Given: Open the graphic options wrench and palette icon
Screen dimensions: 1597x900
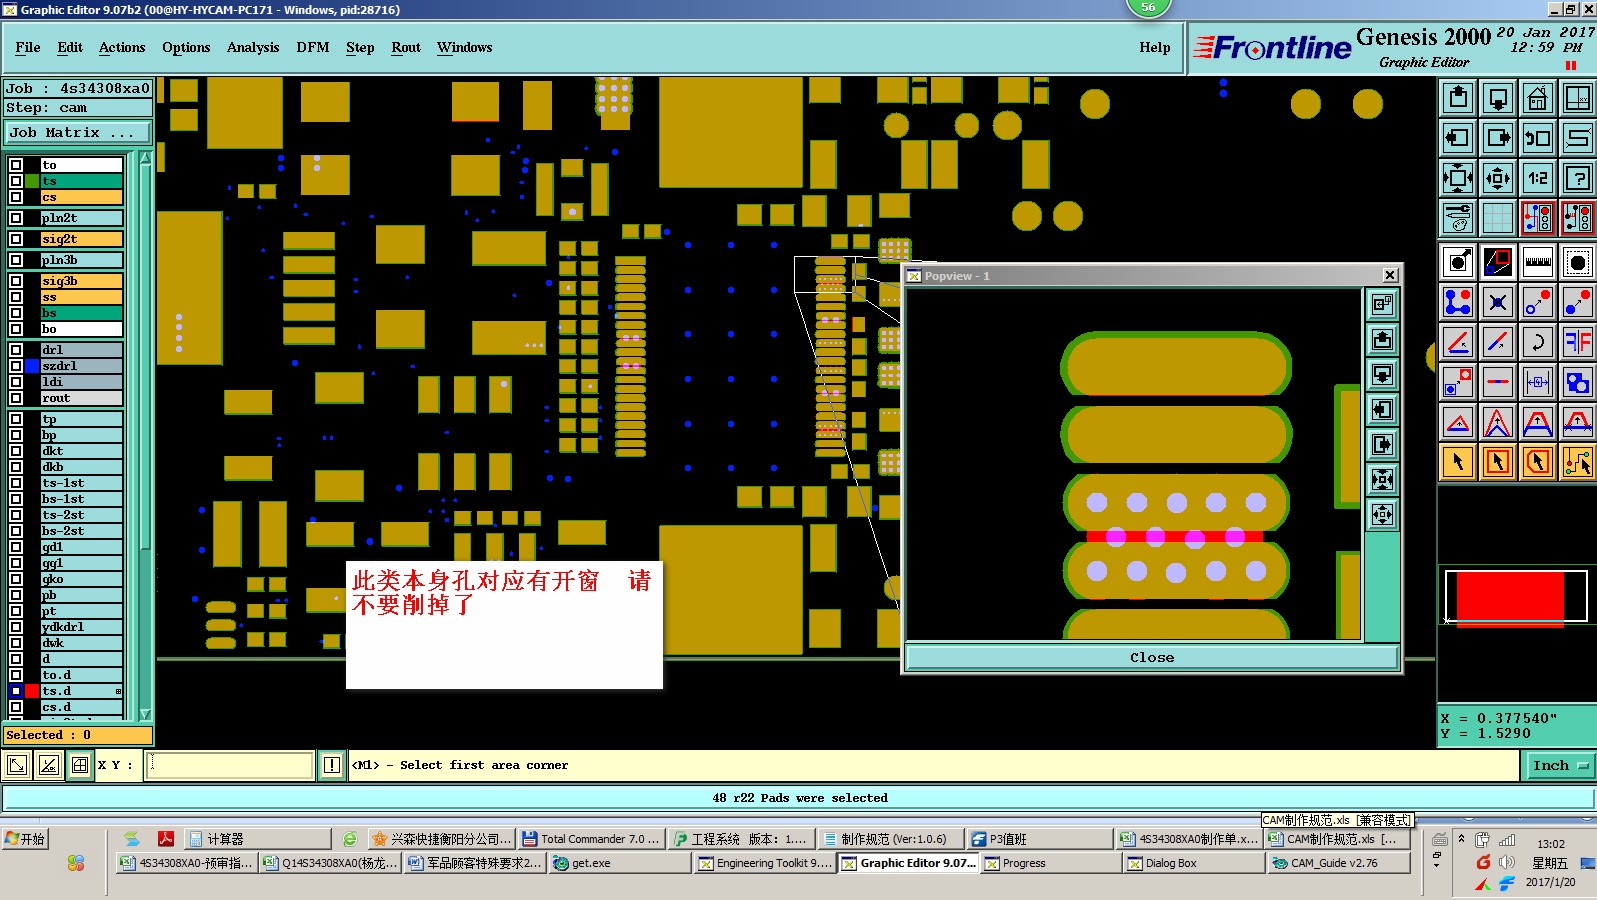Looking at the screenshot, I should pos(1458,217).
